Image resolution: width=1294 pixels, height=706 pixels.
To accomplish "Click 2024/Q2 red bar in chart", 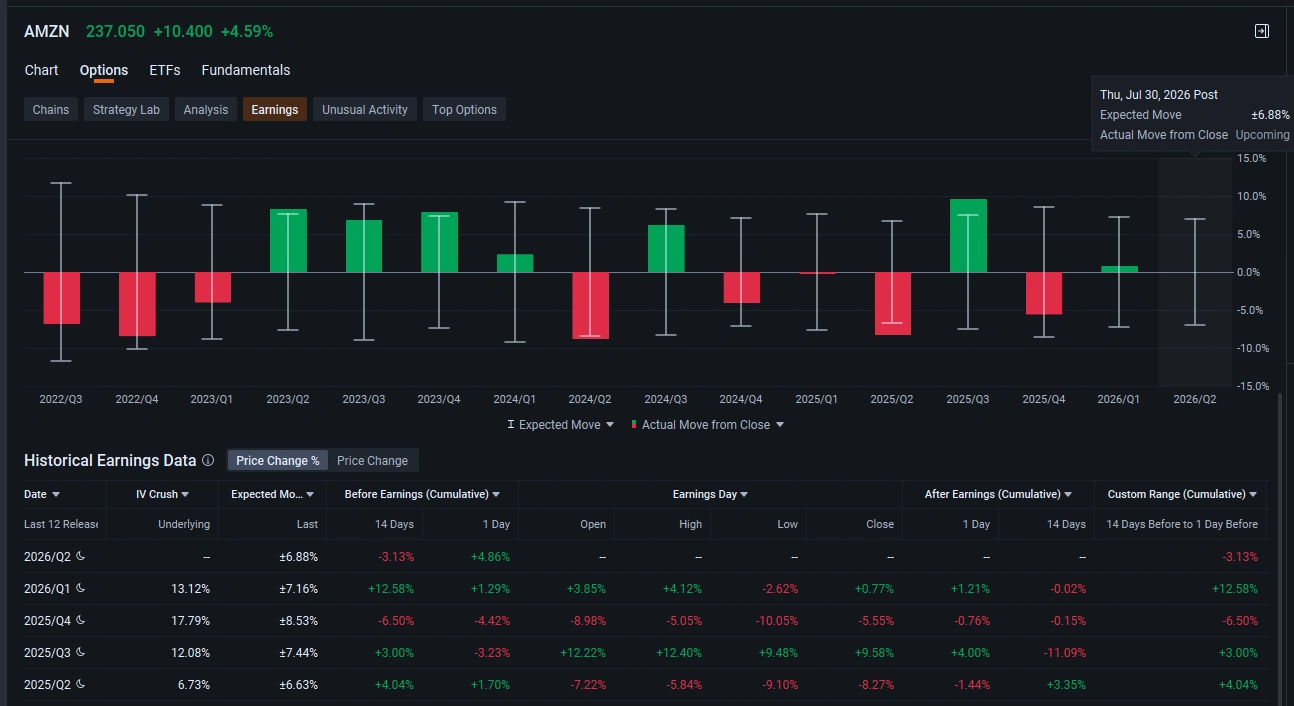I will (x=590, y=305).
